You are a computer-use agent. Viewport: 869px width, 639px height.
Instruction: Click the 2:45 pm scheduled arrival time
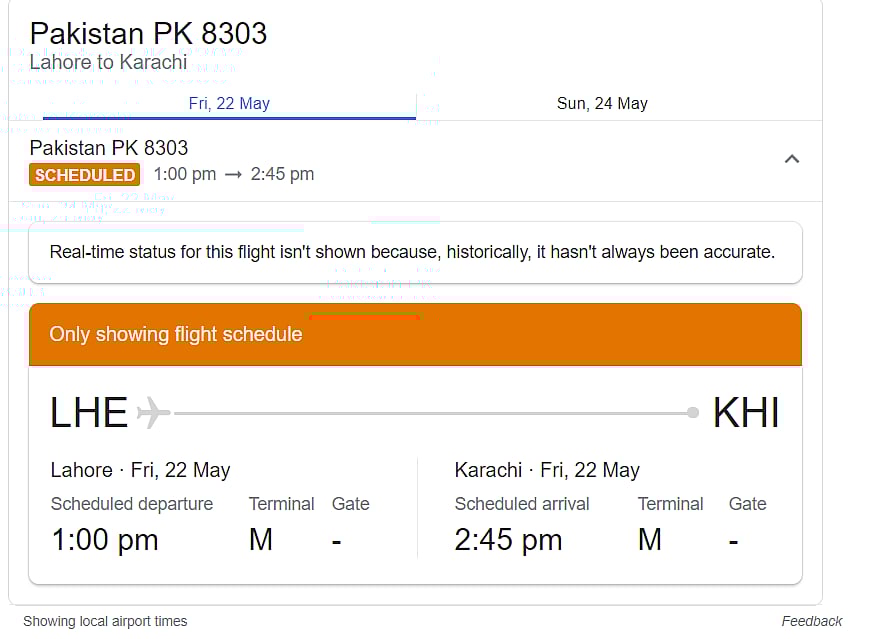point(508,540)
